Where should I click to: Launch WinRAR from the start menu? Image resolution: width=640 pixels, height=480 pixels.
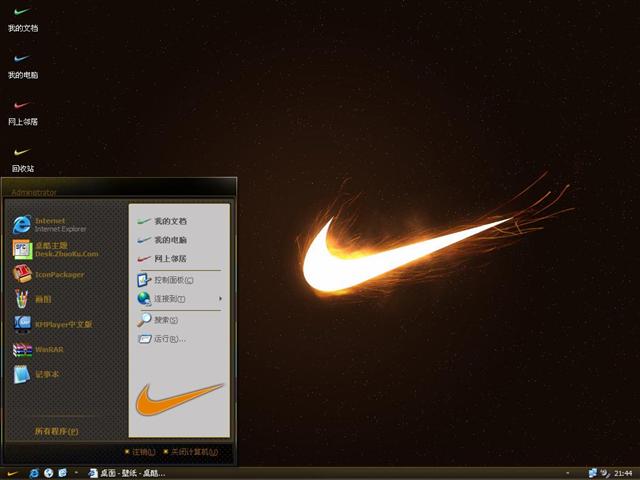point(38,349)
